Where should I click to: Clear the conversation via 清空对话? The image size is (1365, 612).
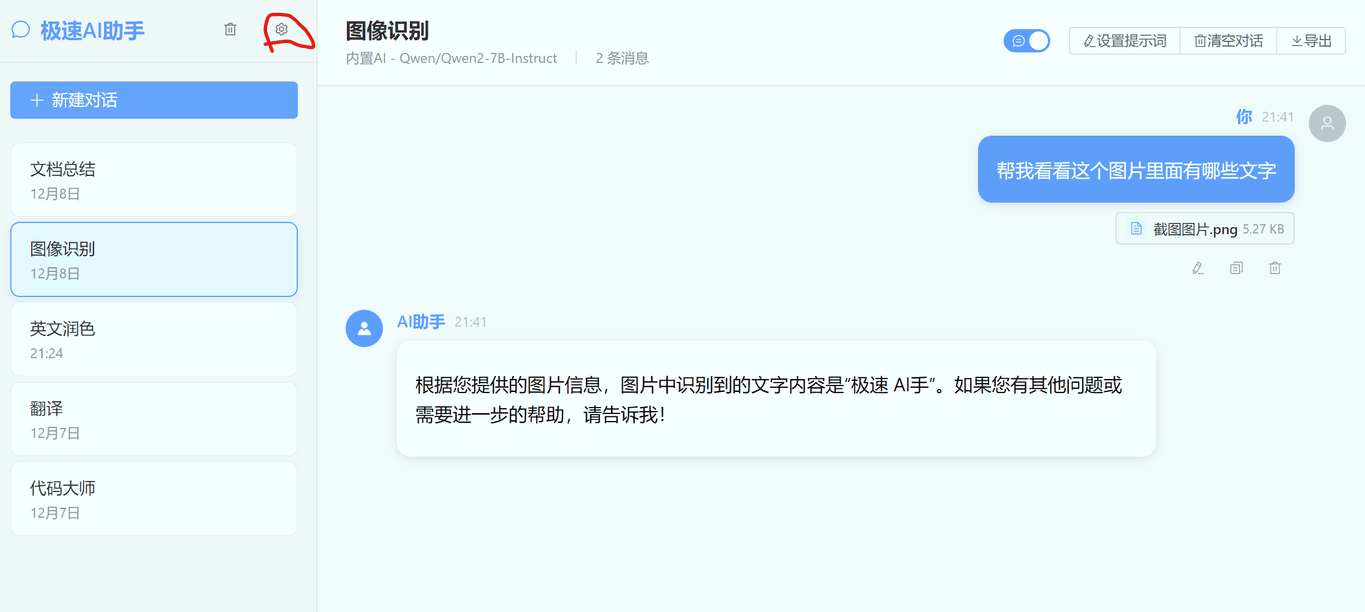[1228, 40]
